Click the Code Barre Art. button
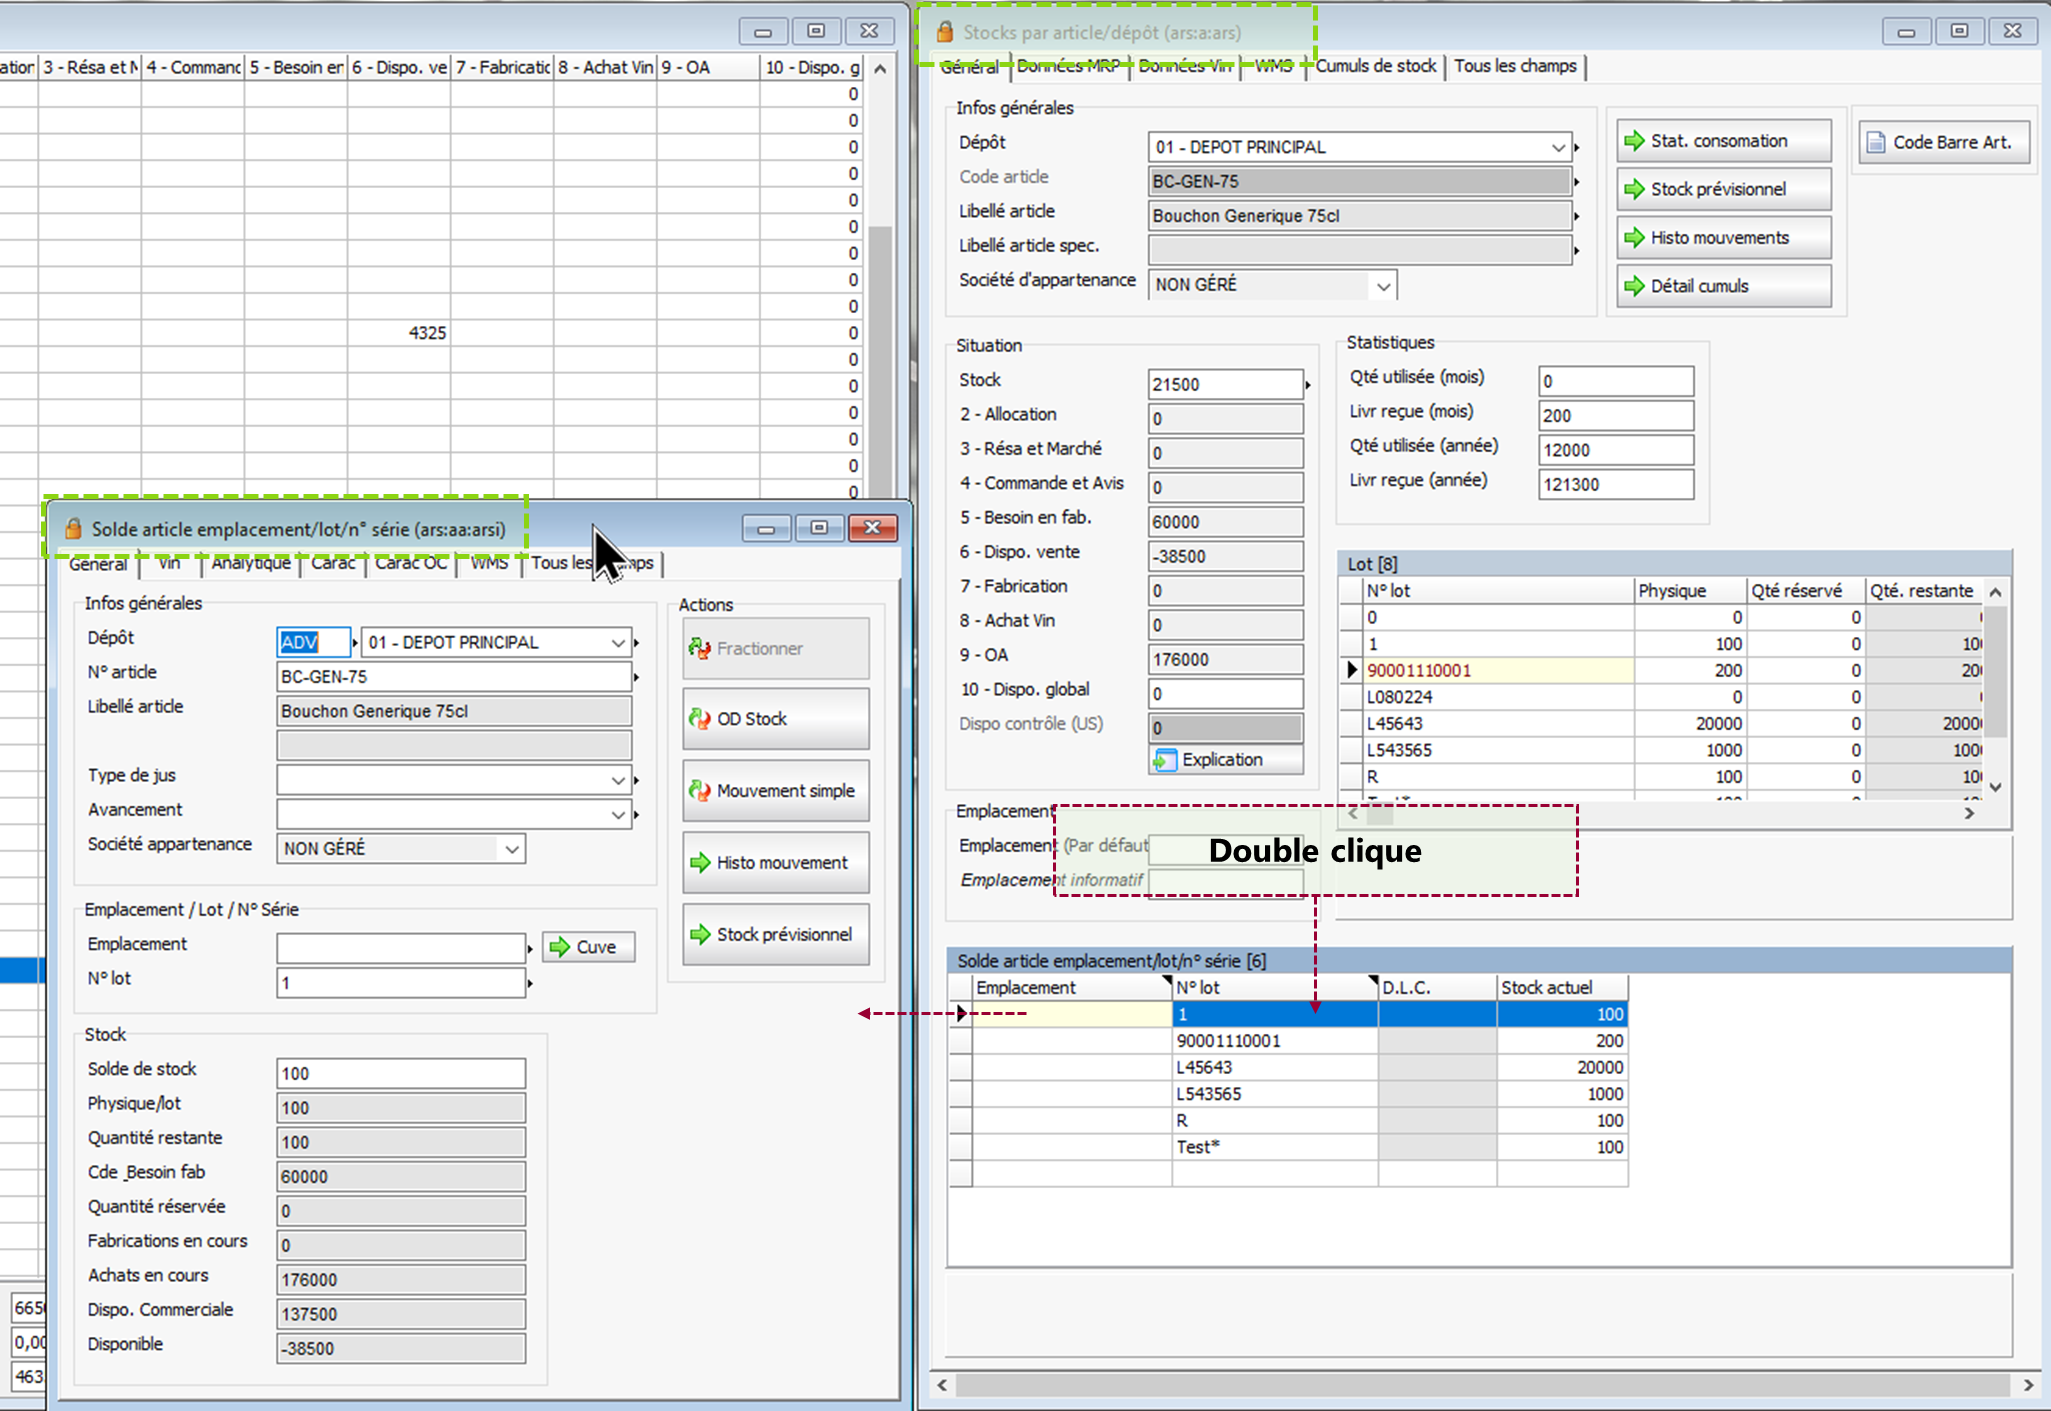The height and width of the screenshot is (1411, 2051). tap(1942, 142)
